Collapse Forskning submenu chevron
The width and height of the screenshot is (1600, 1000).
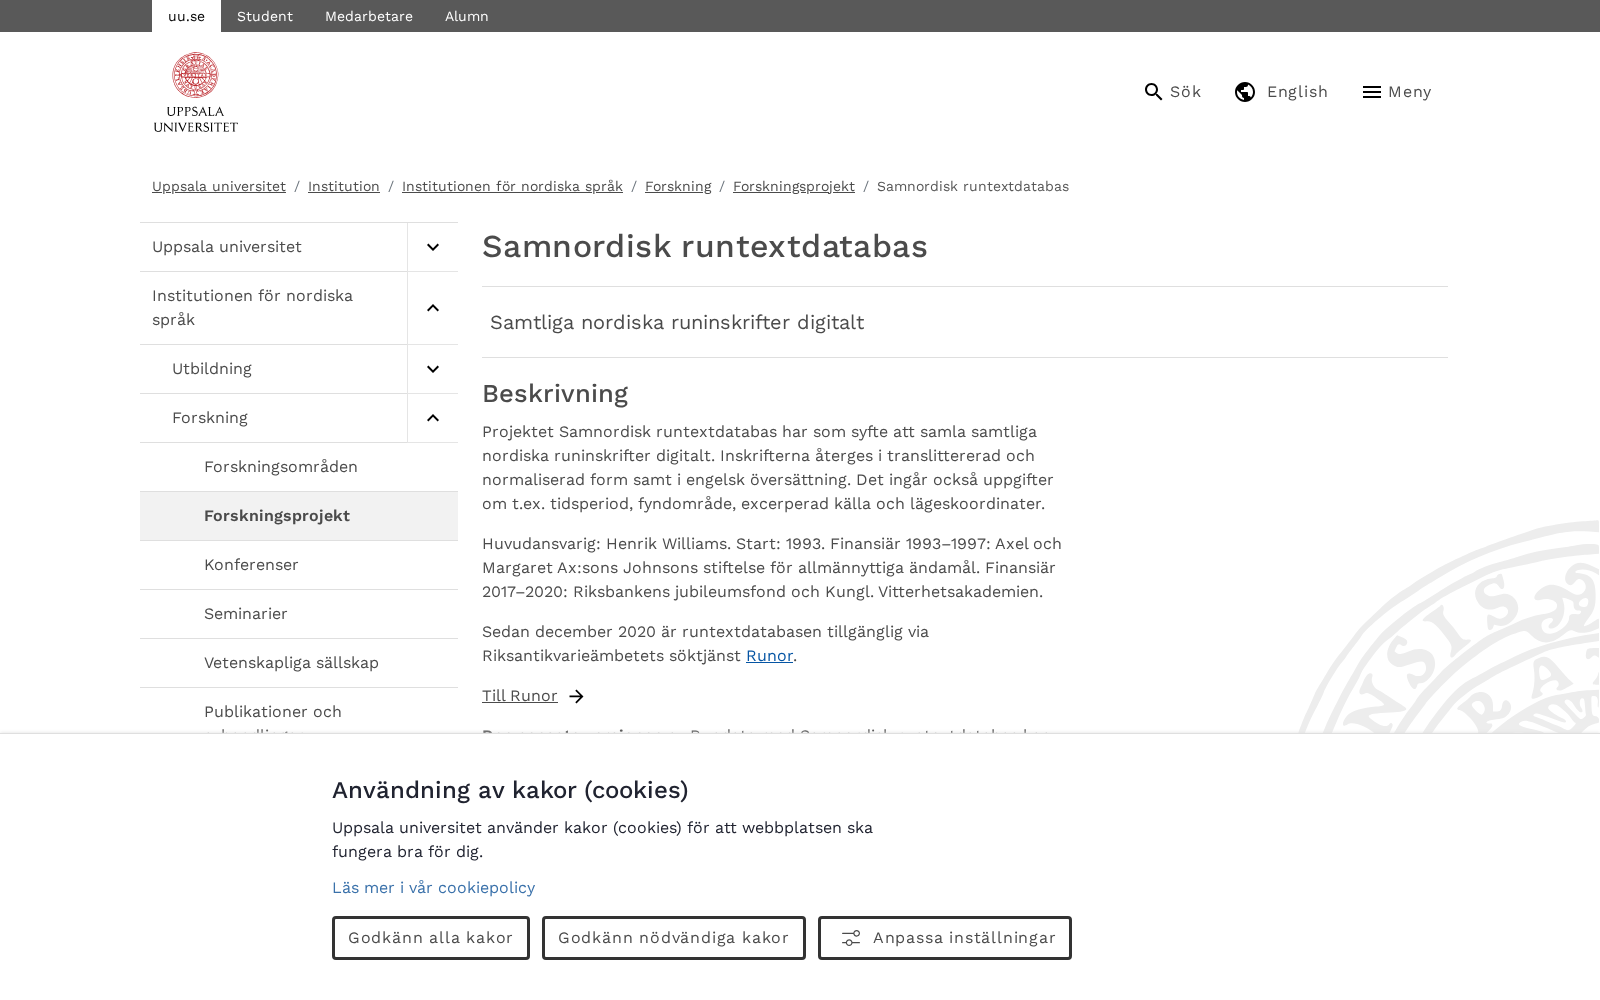433,418
